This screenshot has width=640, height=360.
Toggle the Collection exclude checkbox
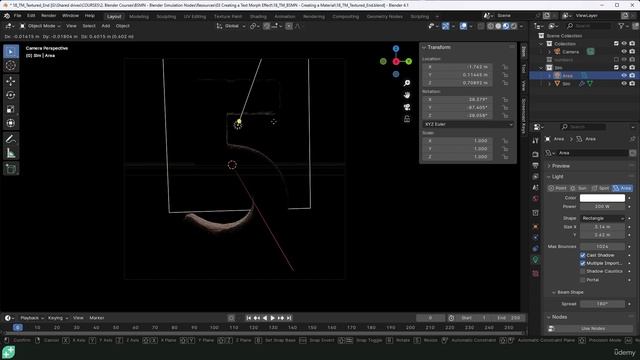pos(616,44)
